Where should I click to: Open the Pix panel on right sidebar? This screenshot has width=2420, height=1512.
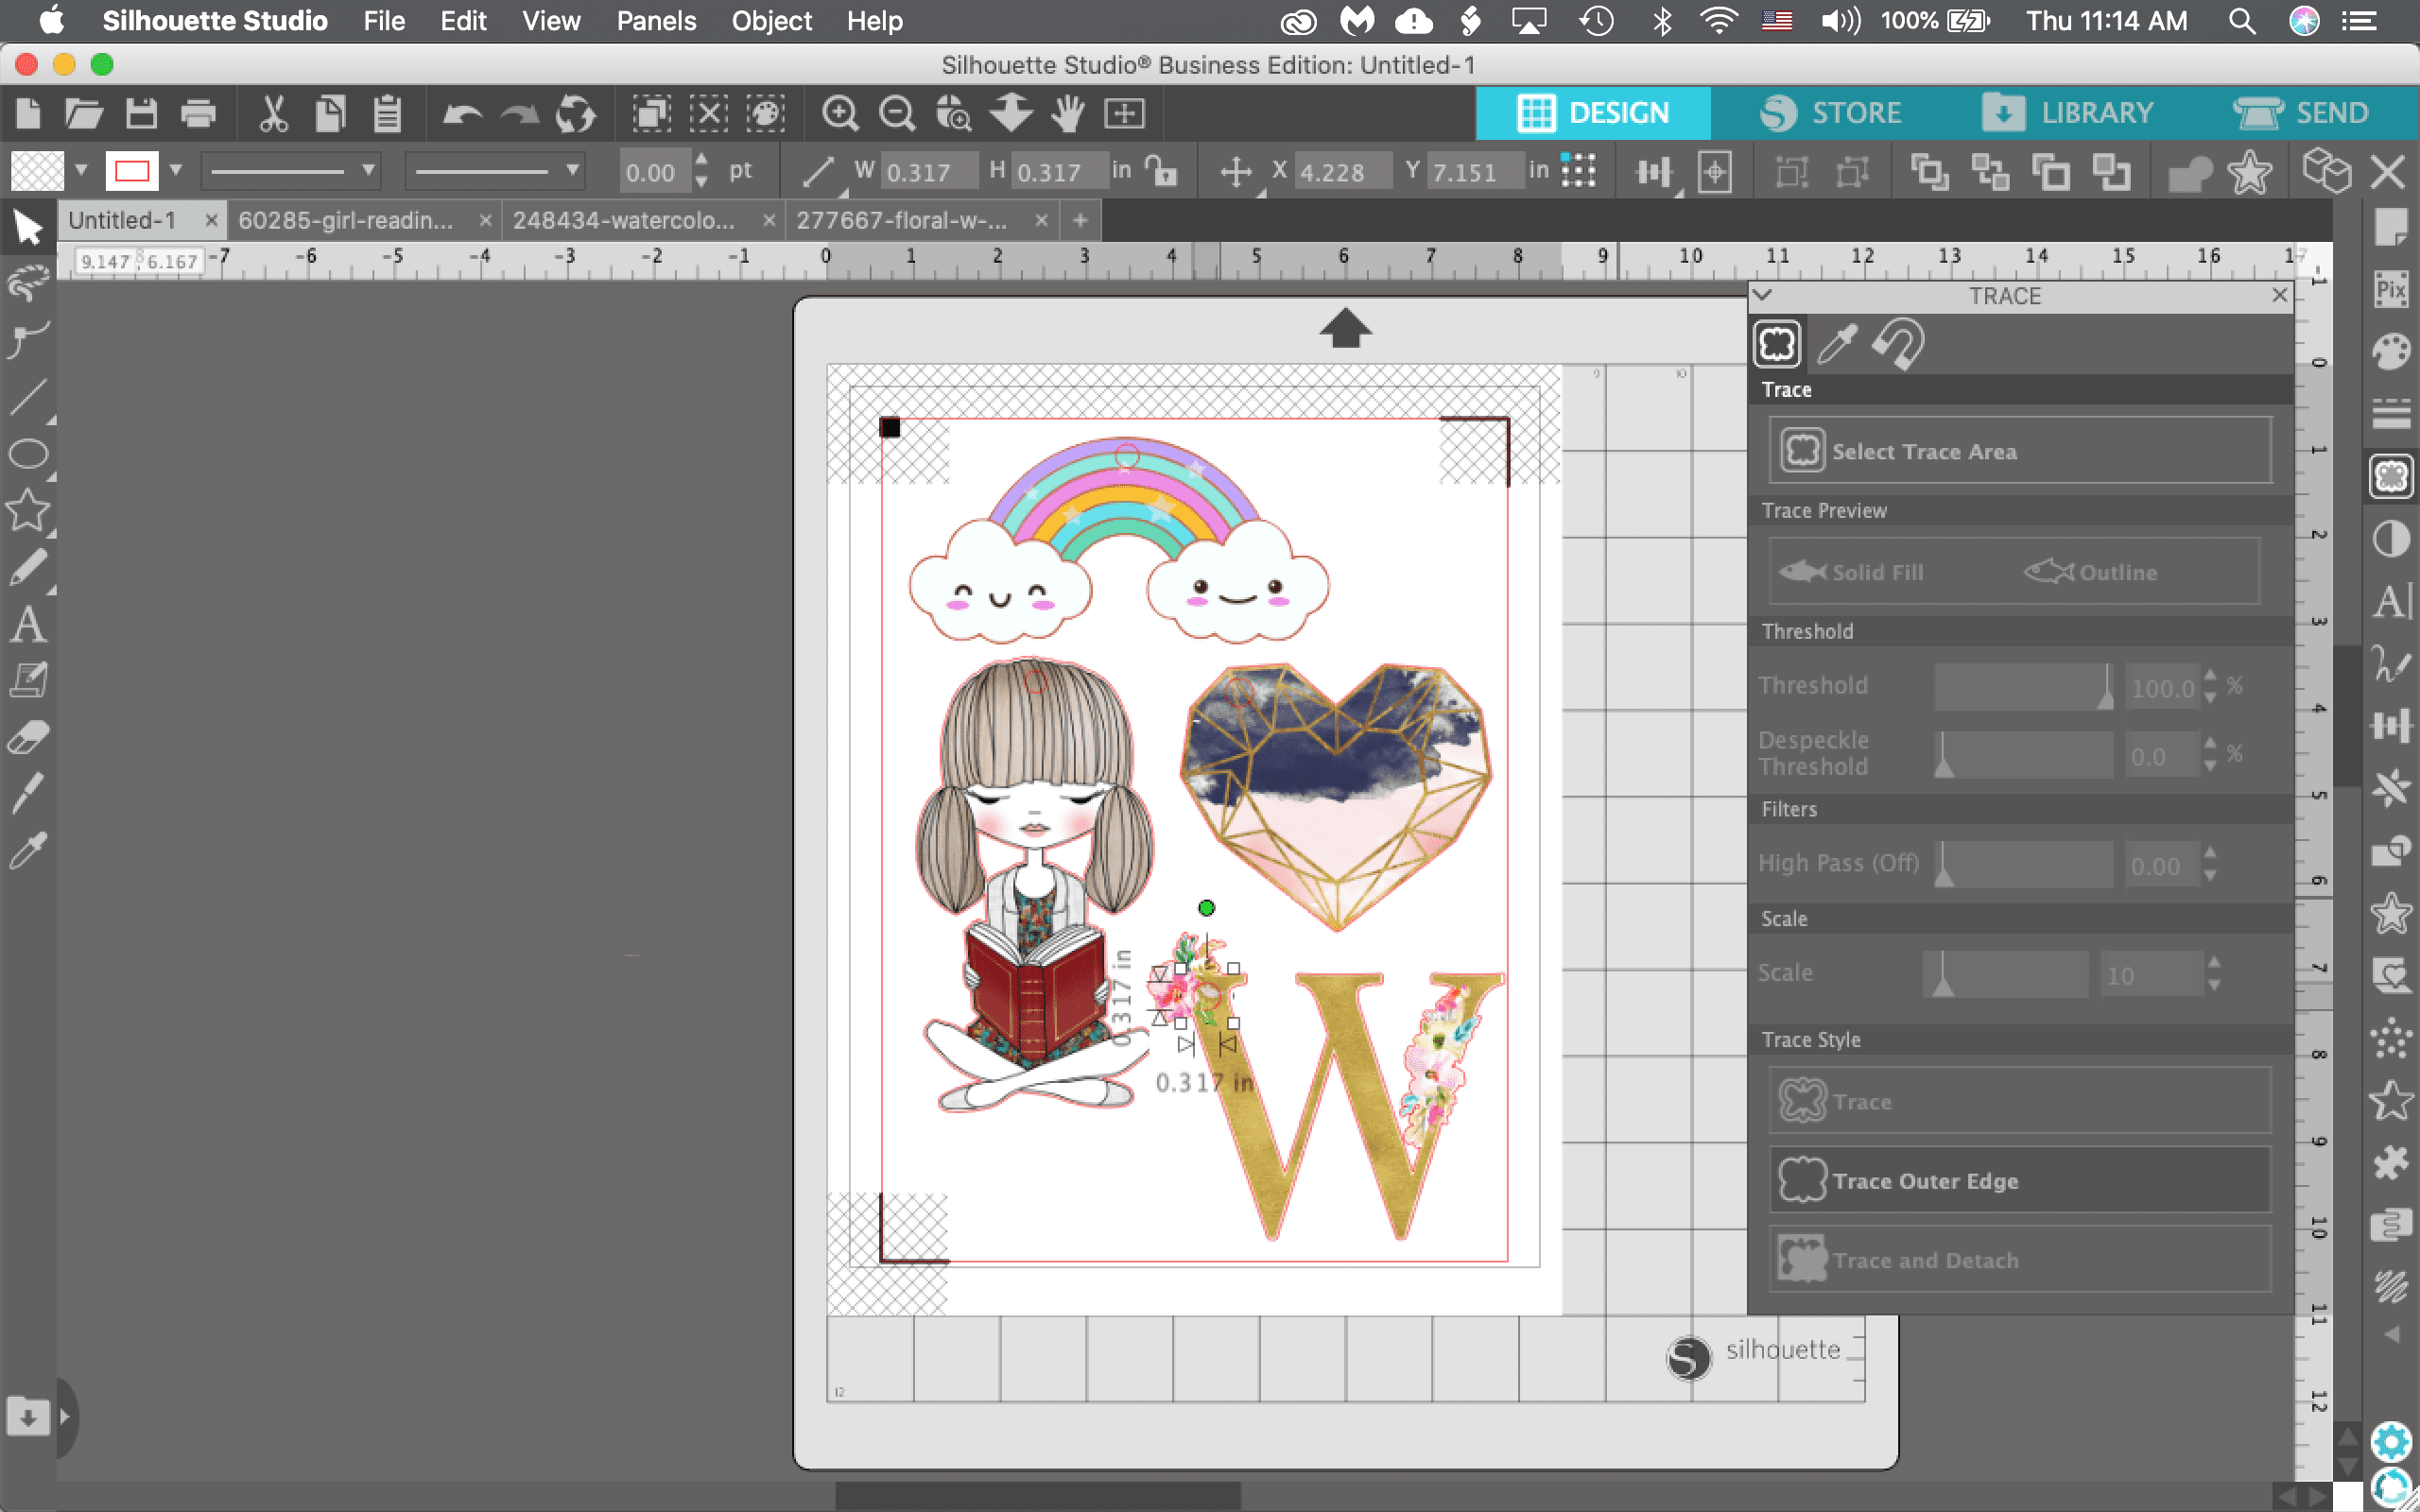2391,290
